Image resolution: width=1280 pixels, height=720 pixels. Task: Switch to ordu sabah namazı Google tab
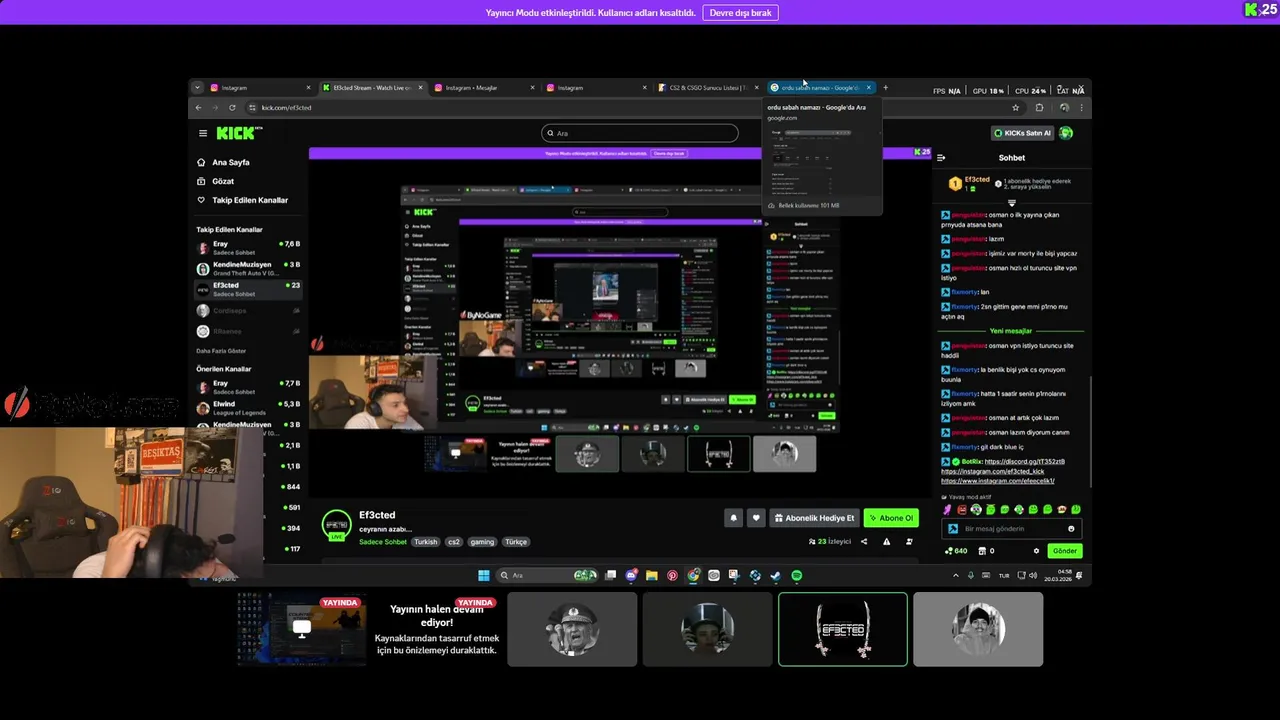820,88
